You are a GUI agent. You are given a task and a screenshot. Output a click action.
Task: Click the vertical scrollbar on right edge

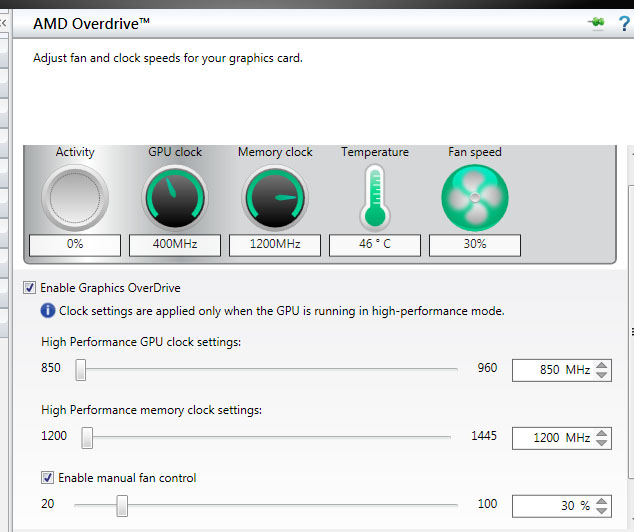coord(631,331)
